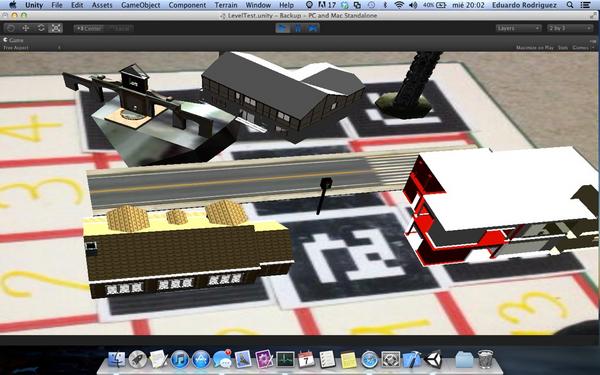
Task: Open the Window menu
Action: coord(258,5)
